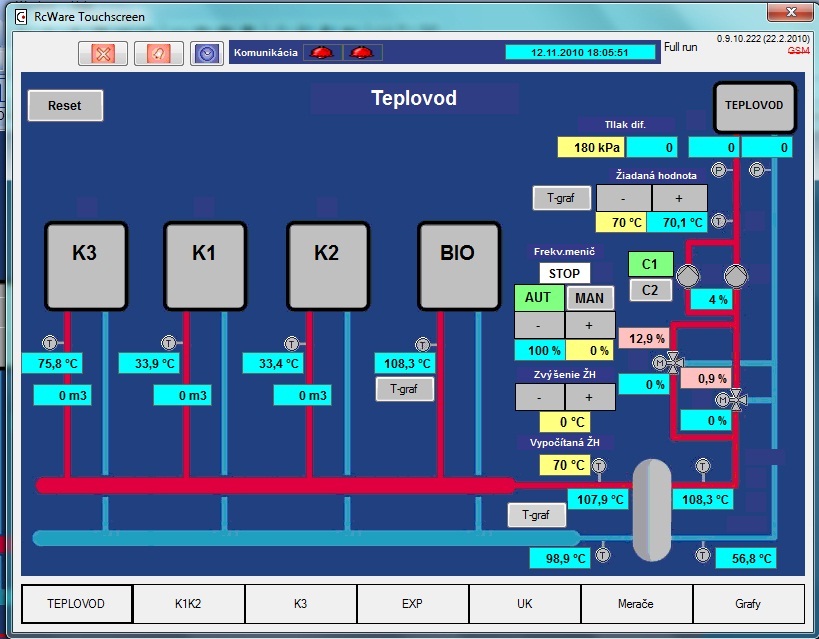The height and width of the screenshot is (639, 819).
Task: Click the second red communication alarm light
Action: [362, 52]
